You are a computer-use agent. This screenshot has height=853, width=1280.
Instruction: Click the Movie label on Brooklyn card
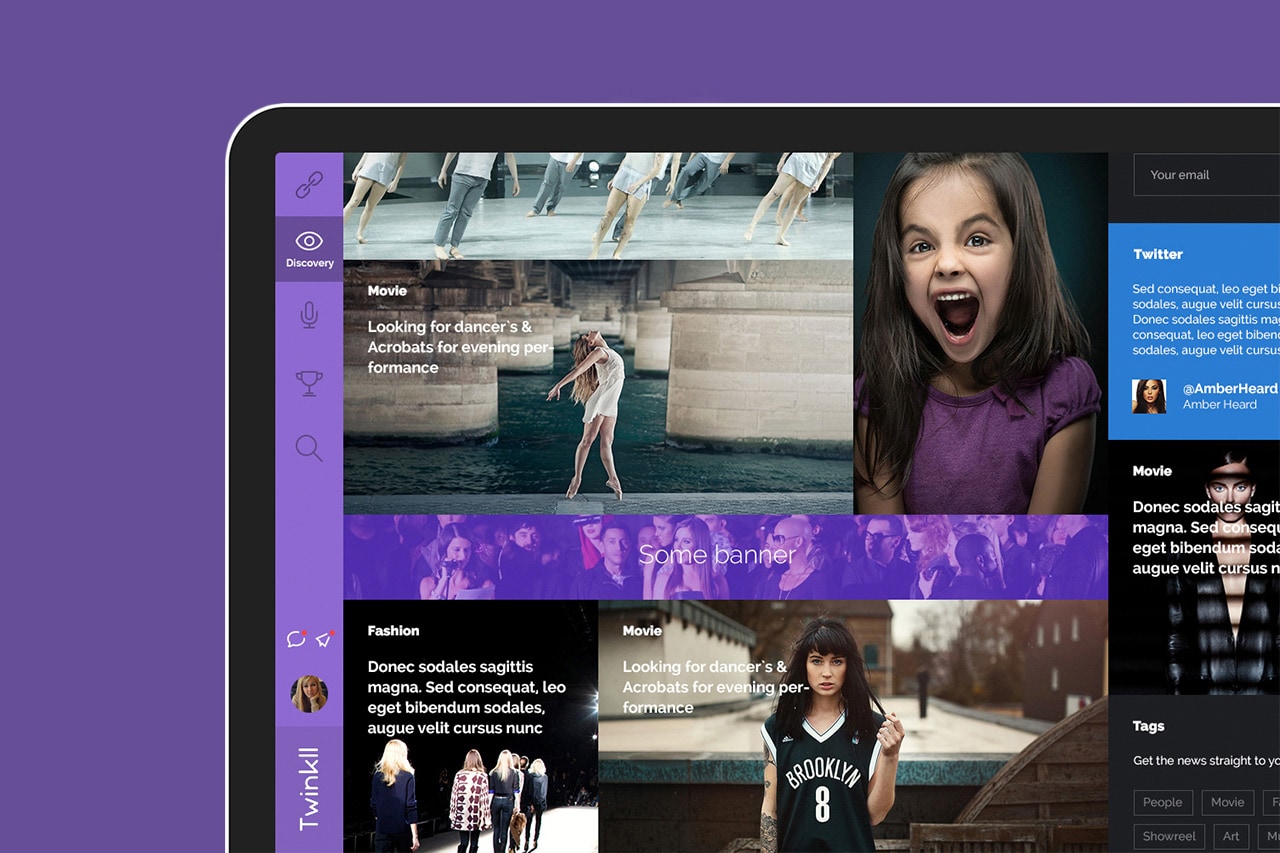point(642,631)
